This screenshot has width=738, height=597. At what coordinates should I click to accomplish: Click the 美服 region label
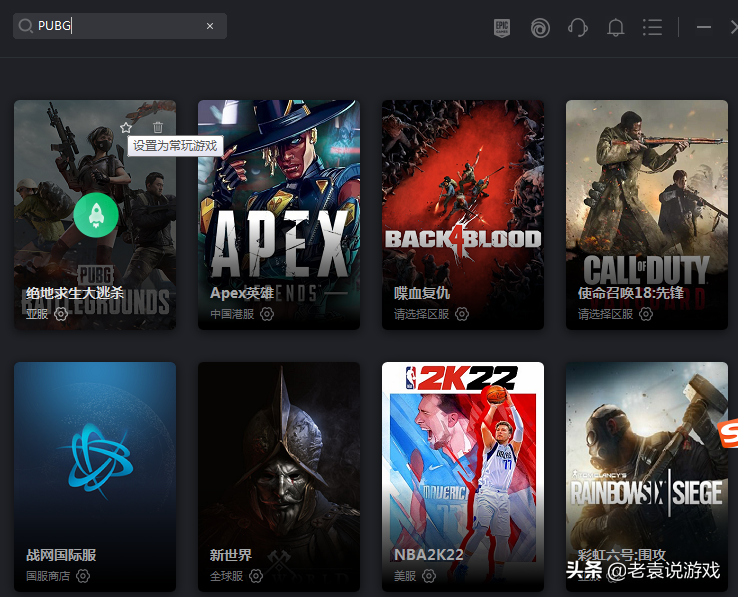[x=405, y=576]
